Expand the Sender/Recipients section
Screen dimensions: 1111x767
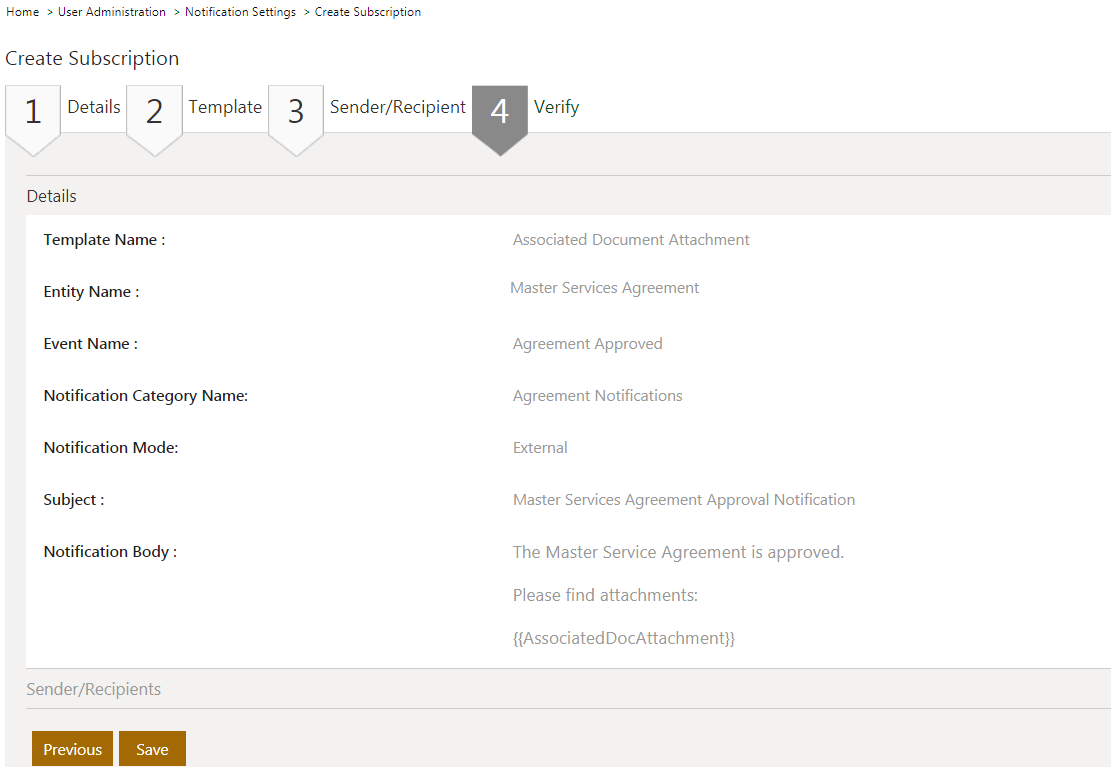pos(93,689)
